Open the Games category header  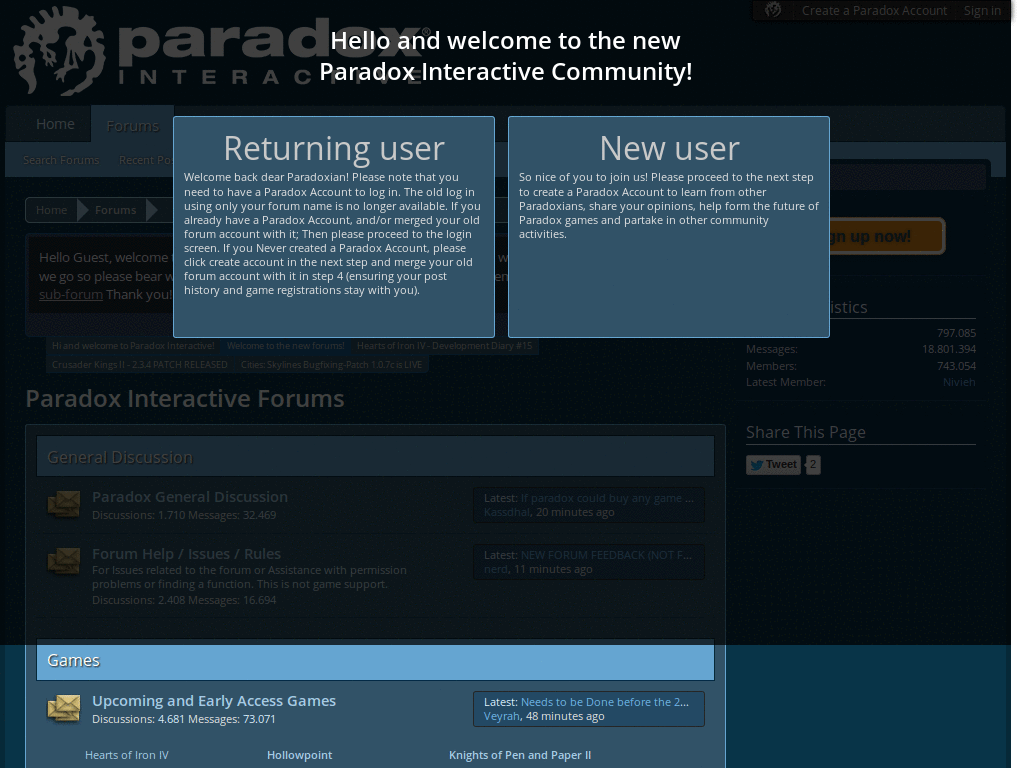point(376,660)
